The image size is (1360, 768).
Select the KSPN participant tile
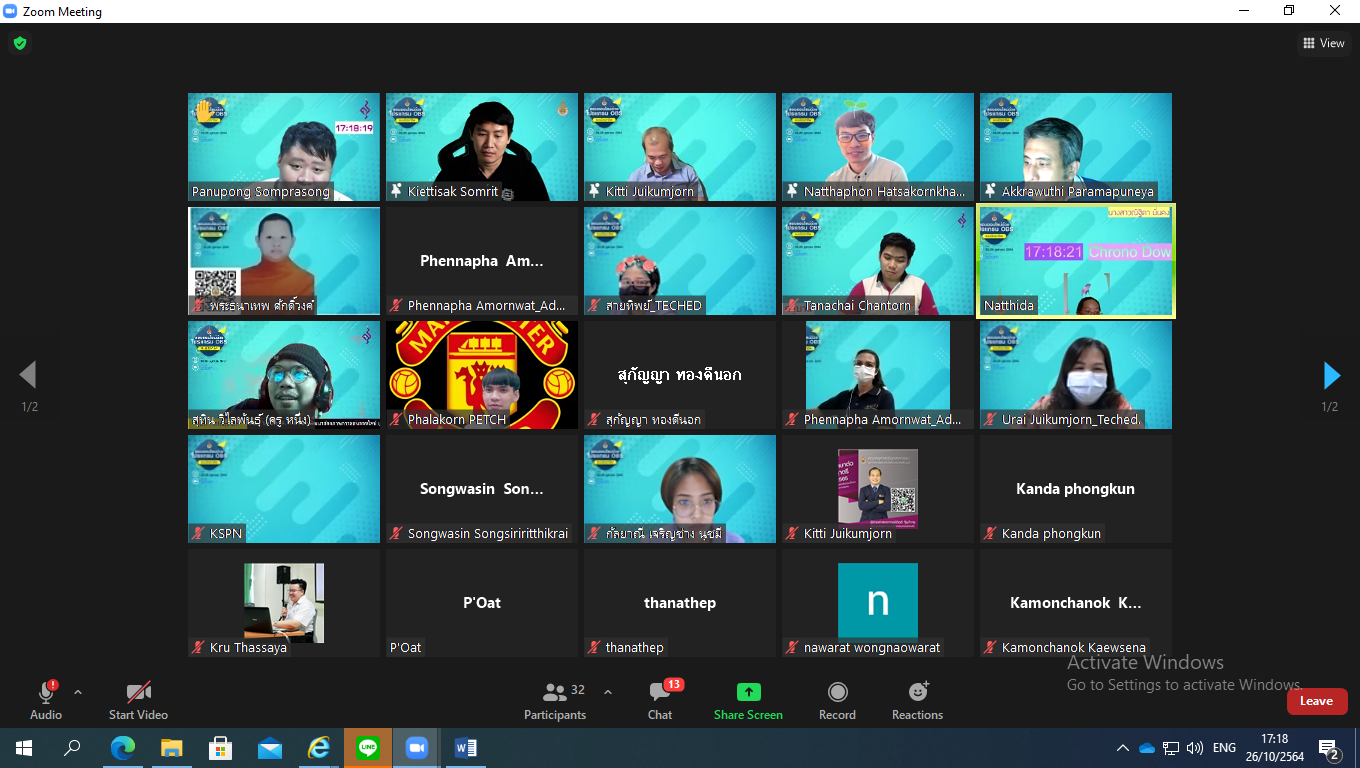[284, 489]
